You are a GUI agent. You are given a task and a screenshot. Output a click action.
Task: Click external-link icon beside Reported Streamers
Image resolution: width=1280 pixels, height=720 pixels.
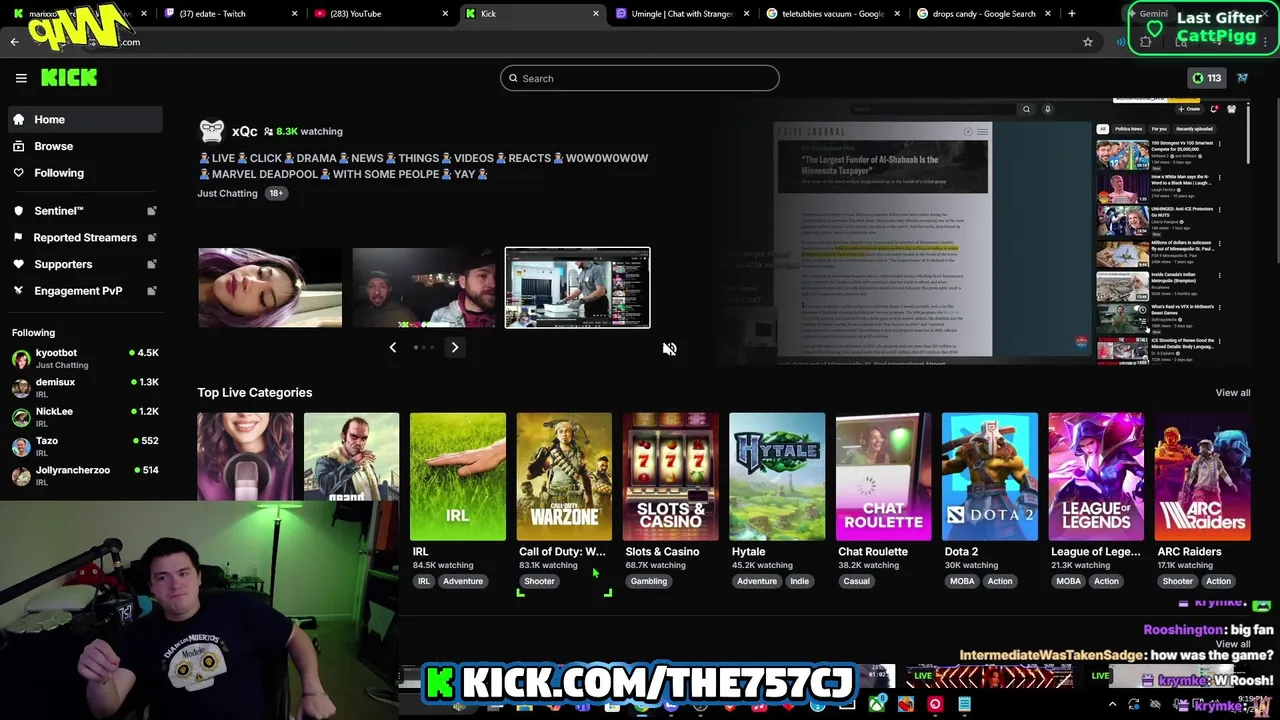152,238
